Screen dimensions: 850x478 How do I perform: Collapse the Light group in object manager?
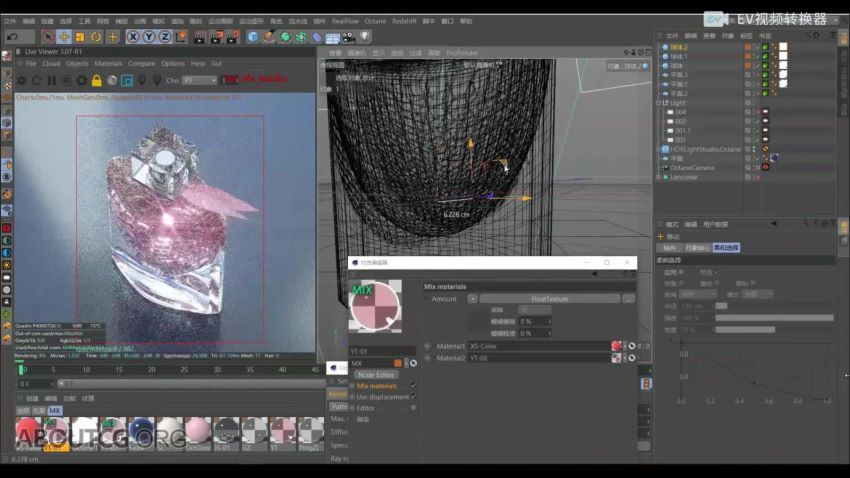coord(659,102)
